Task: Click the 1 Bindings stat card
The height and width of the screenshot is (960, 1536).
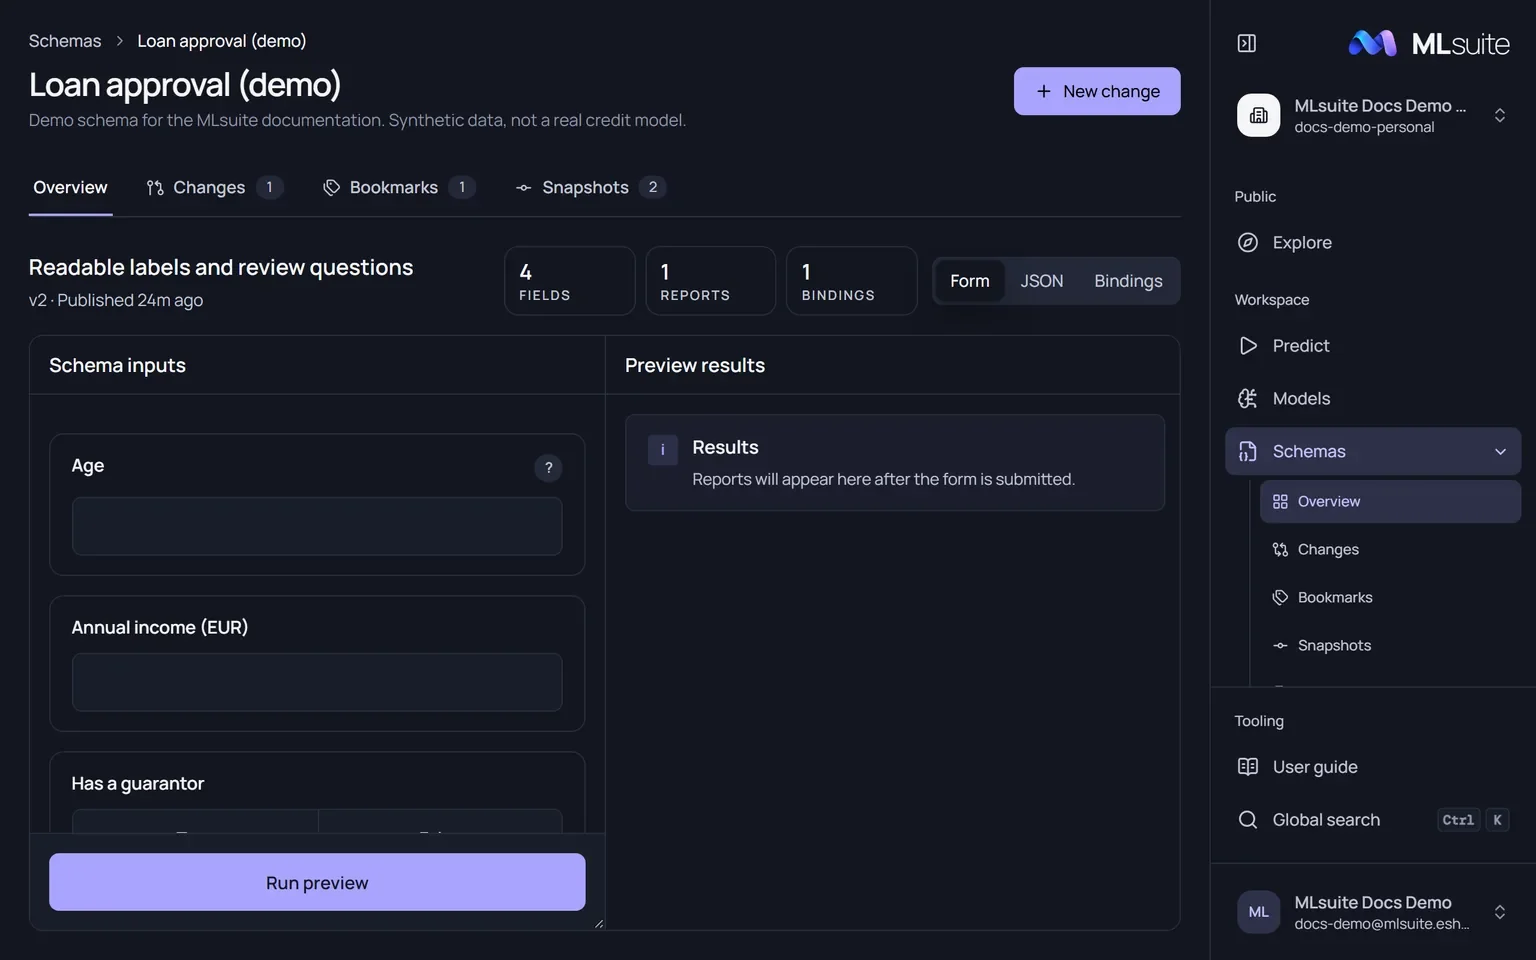Action: tap(852, 281)
